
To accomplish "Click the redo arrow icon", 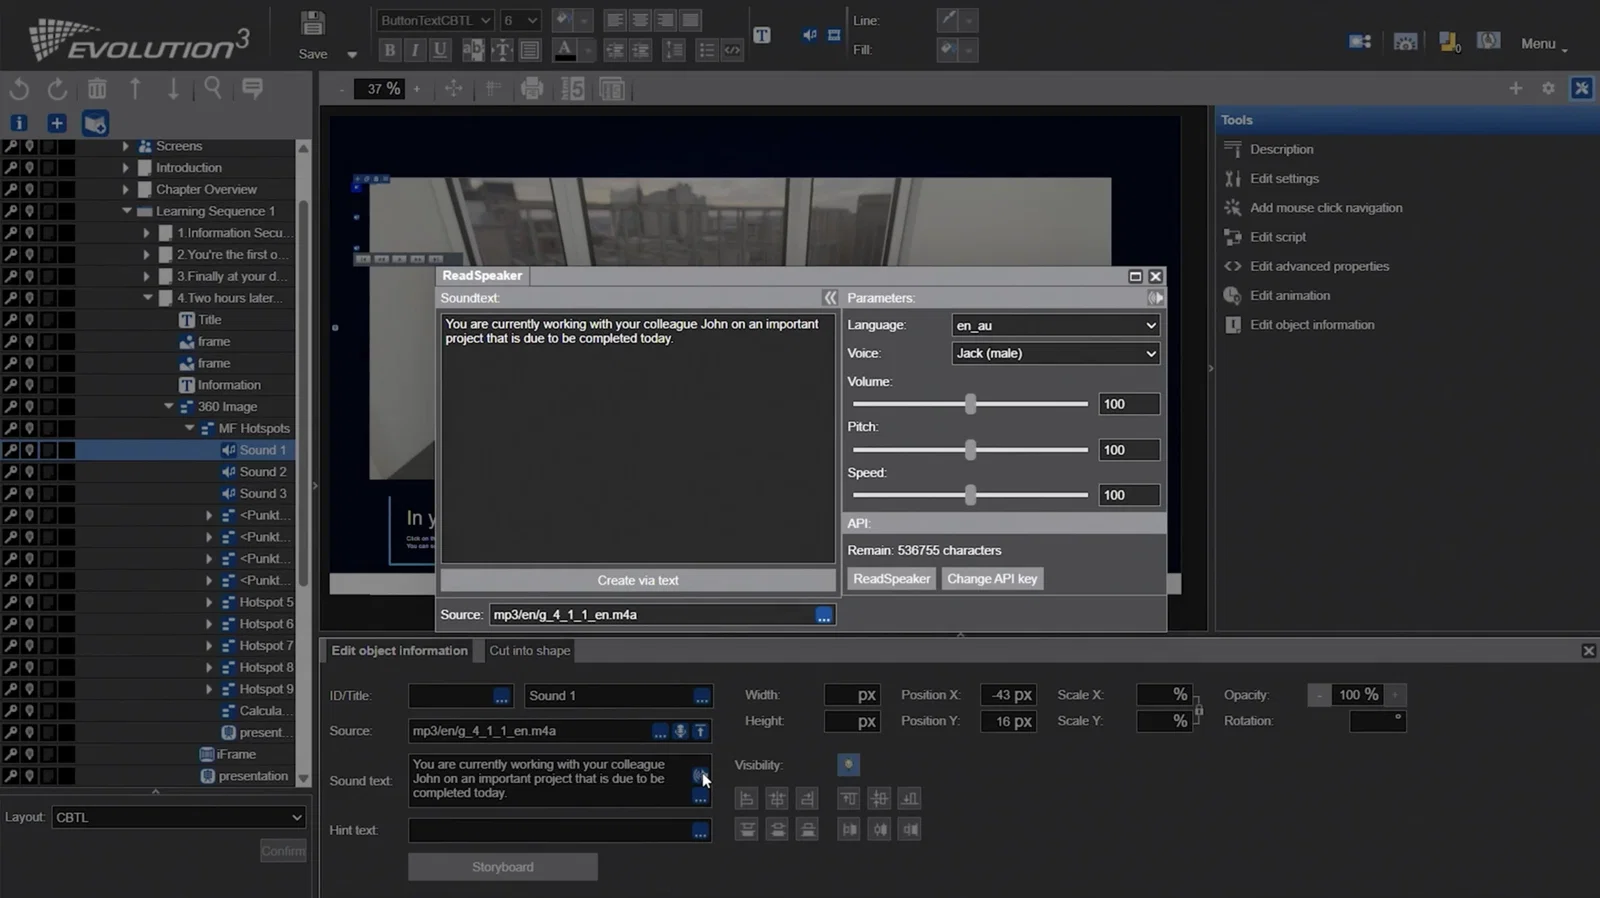I will [57, 89].
